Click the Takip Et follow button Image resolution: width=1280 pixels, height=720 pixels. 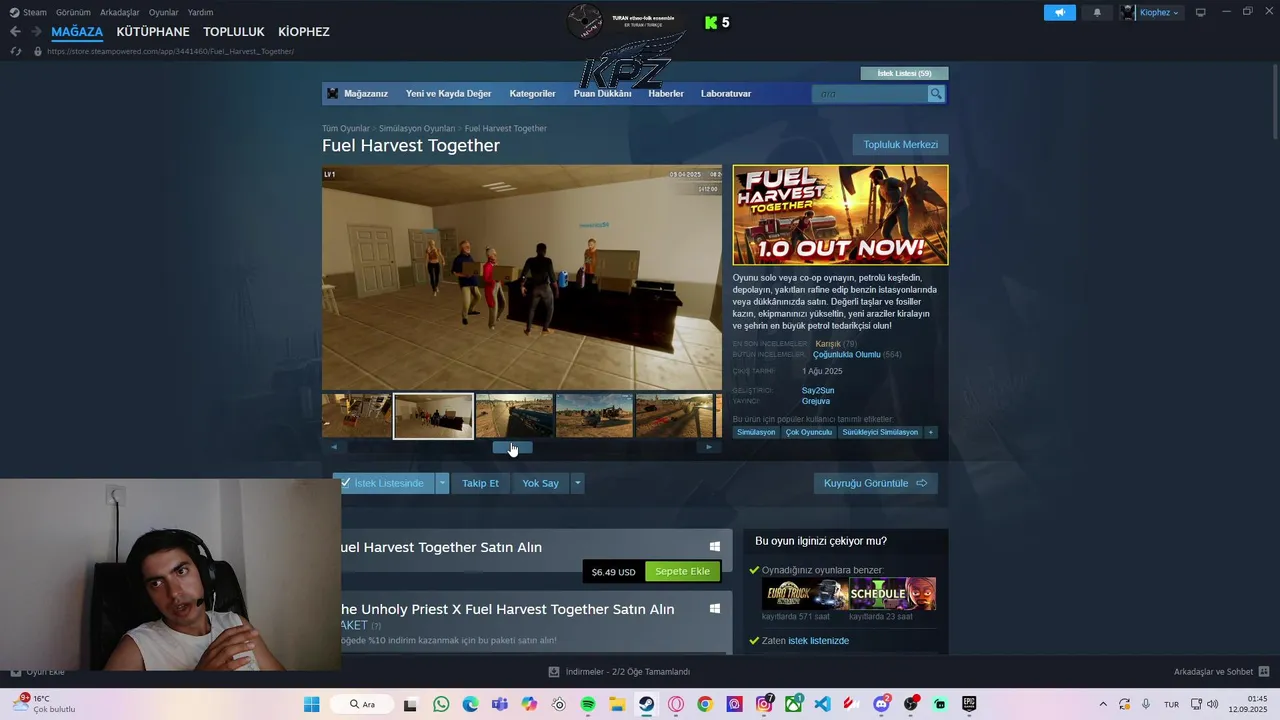pos(480,483)
